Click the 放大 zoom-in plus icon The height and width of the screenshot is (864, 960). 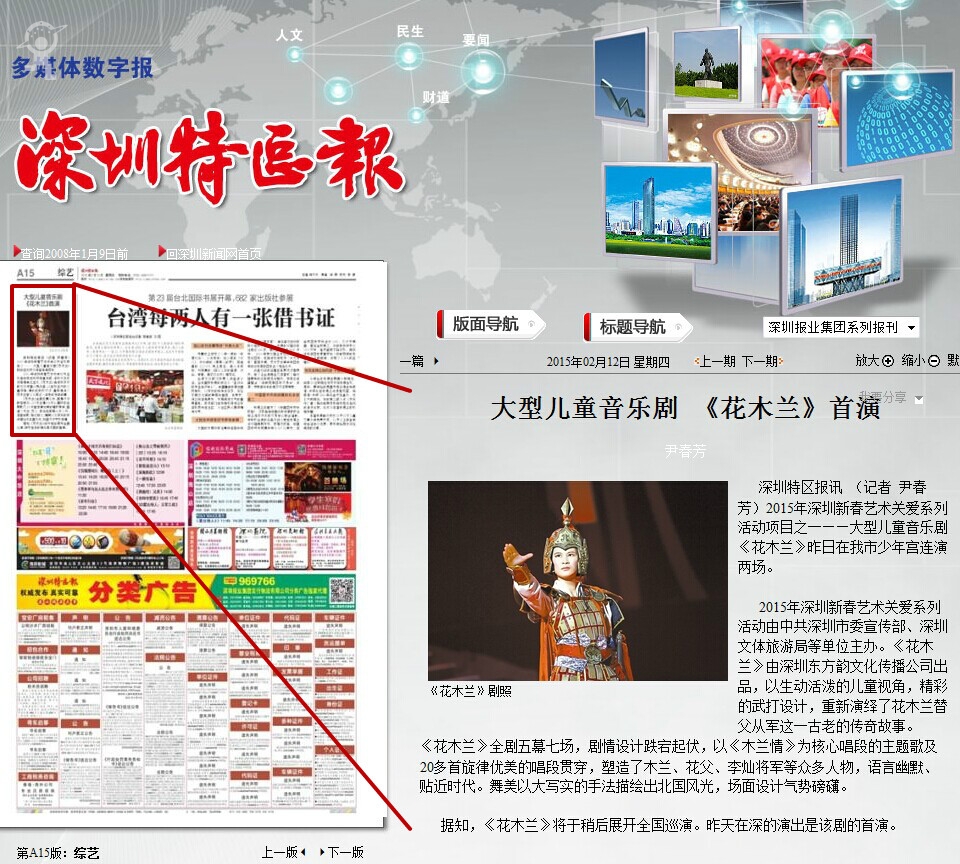pos(888,361)
